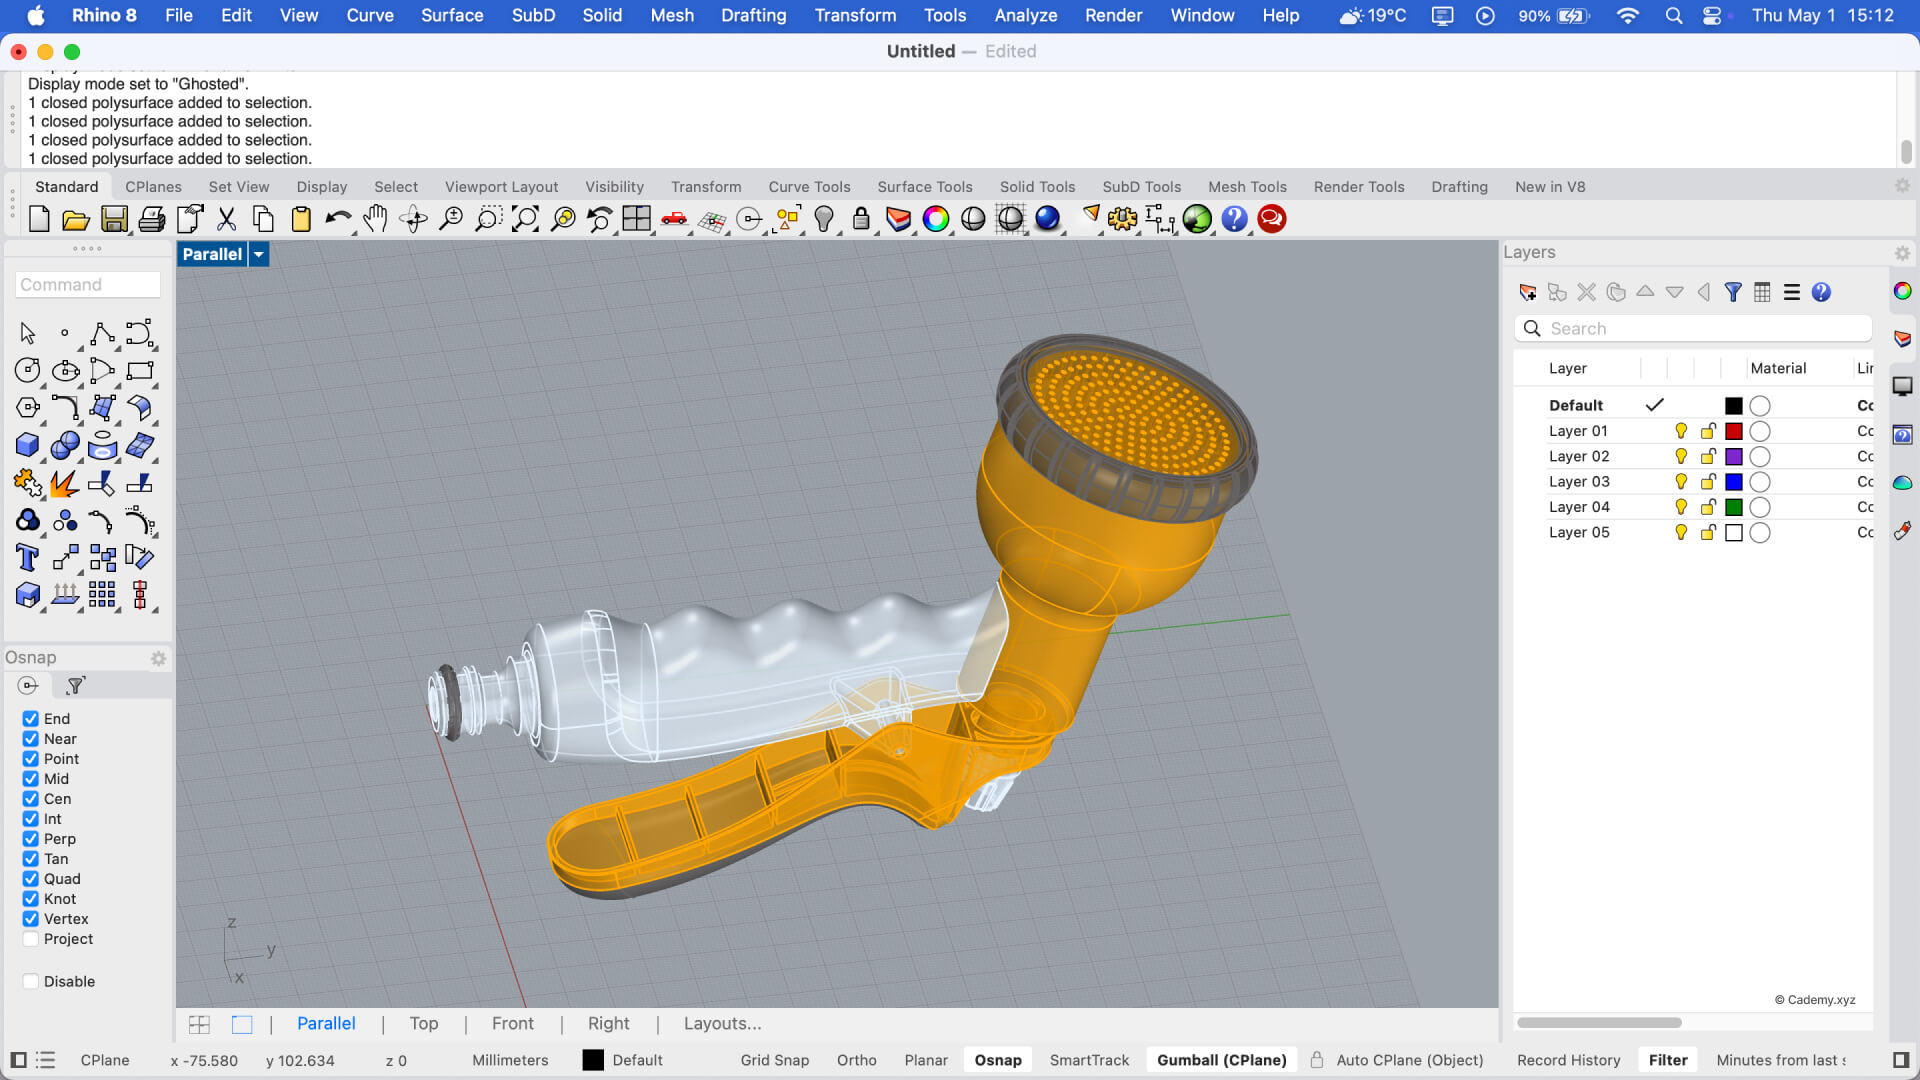Select the Point tool in left palette
Screen dimensions: 1920x1080
(65, 334)
